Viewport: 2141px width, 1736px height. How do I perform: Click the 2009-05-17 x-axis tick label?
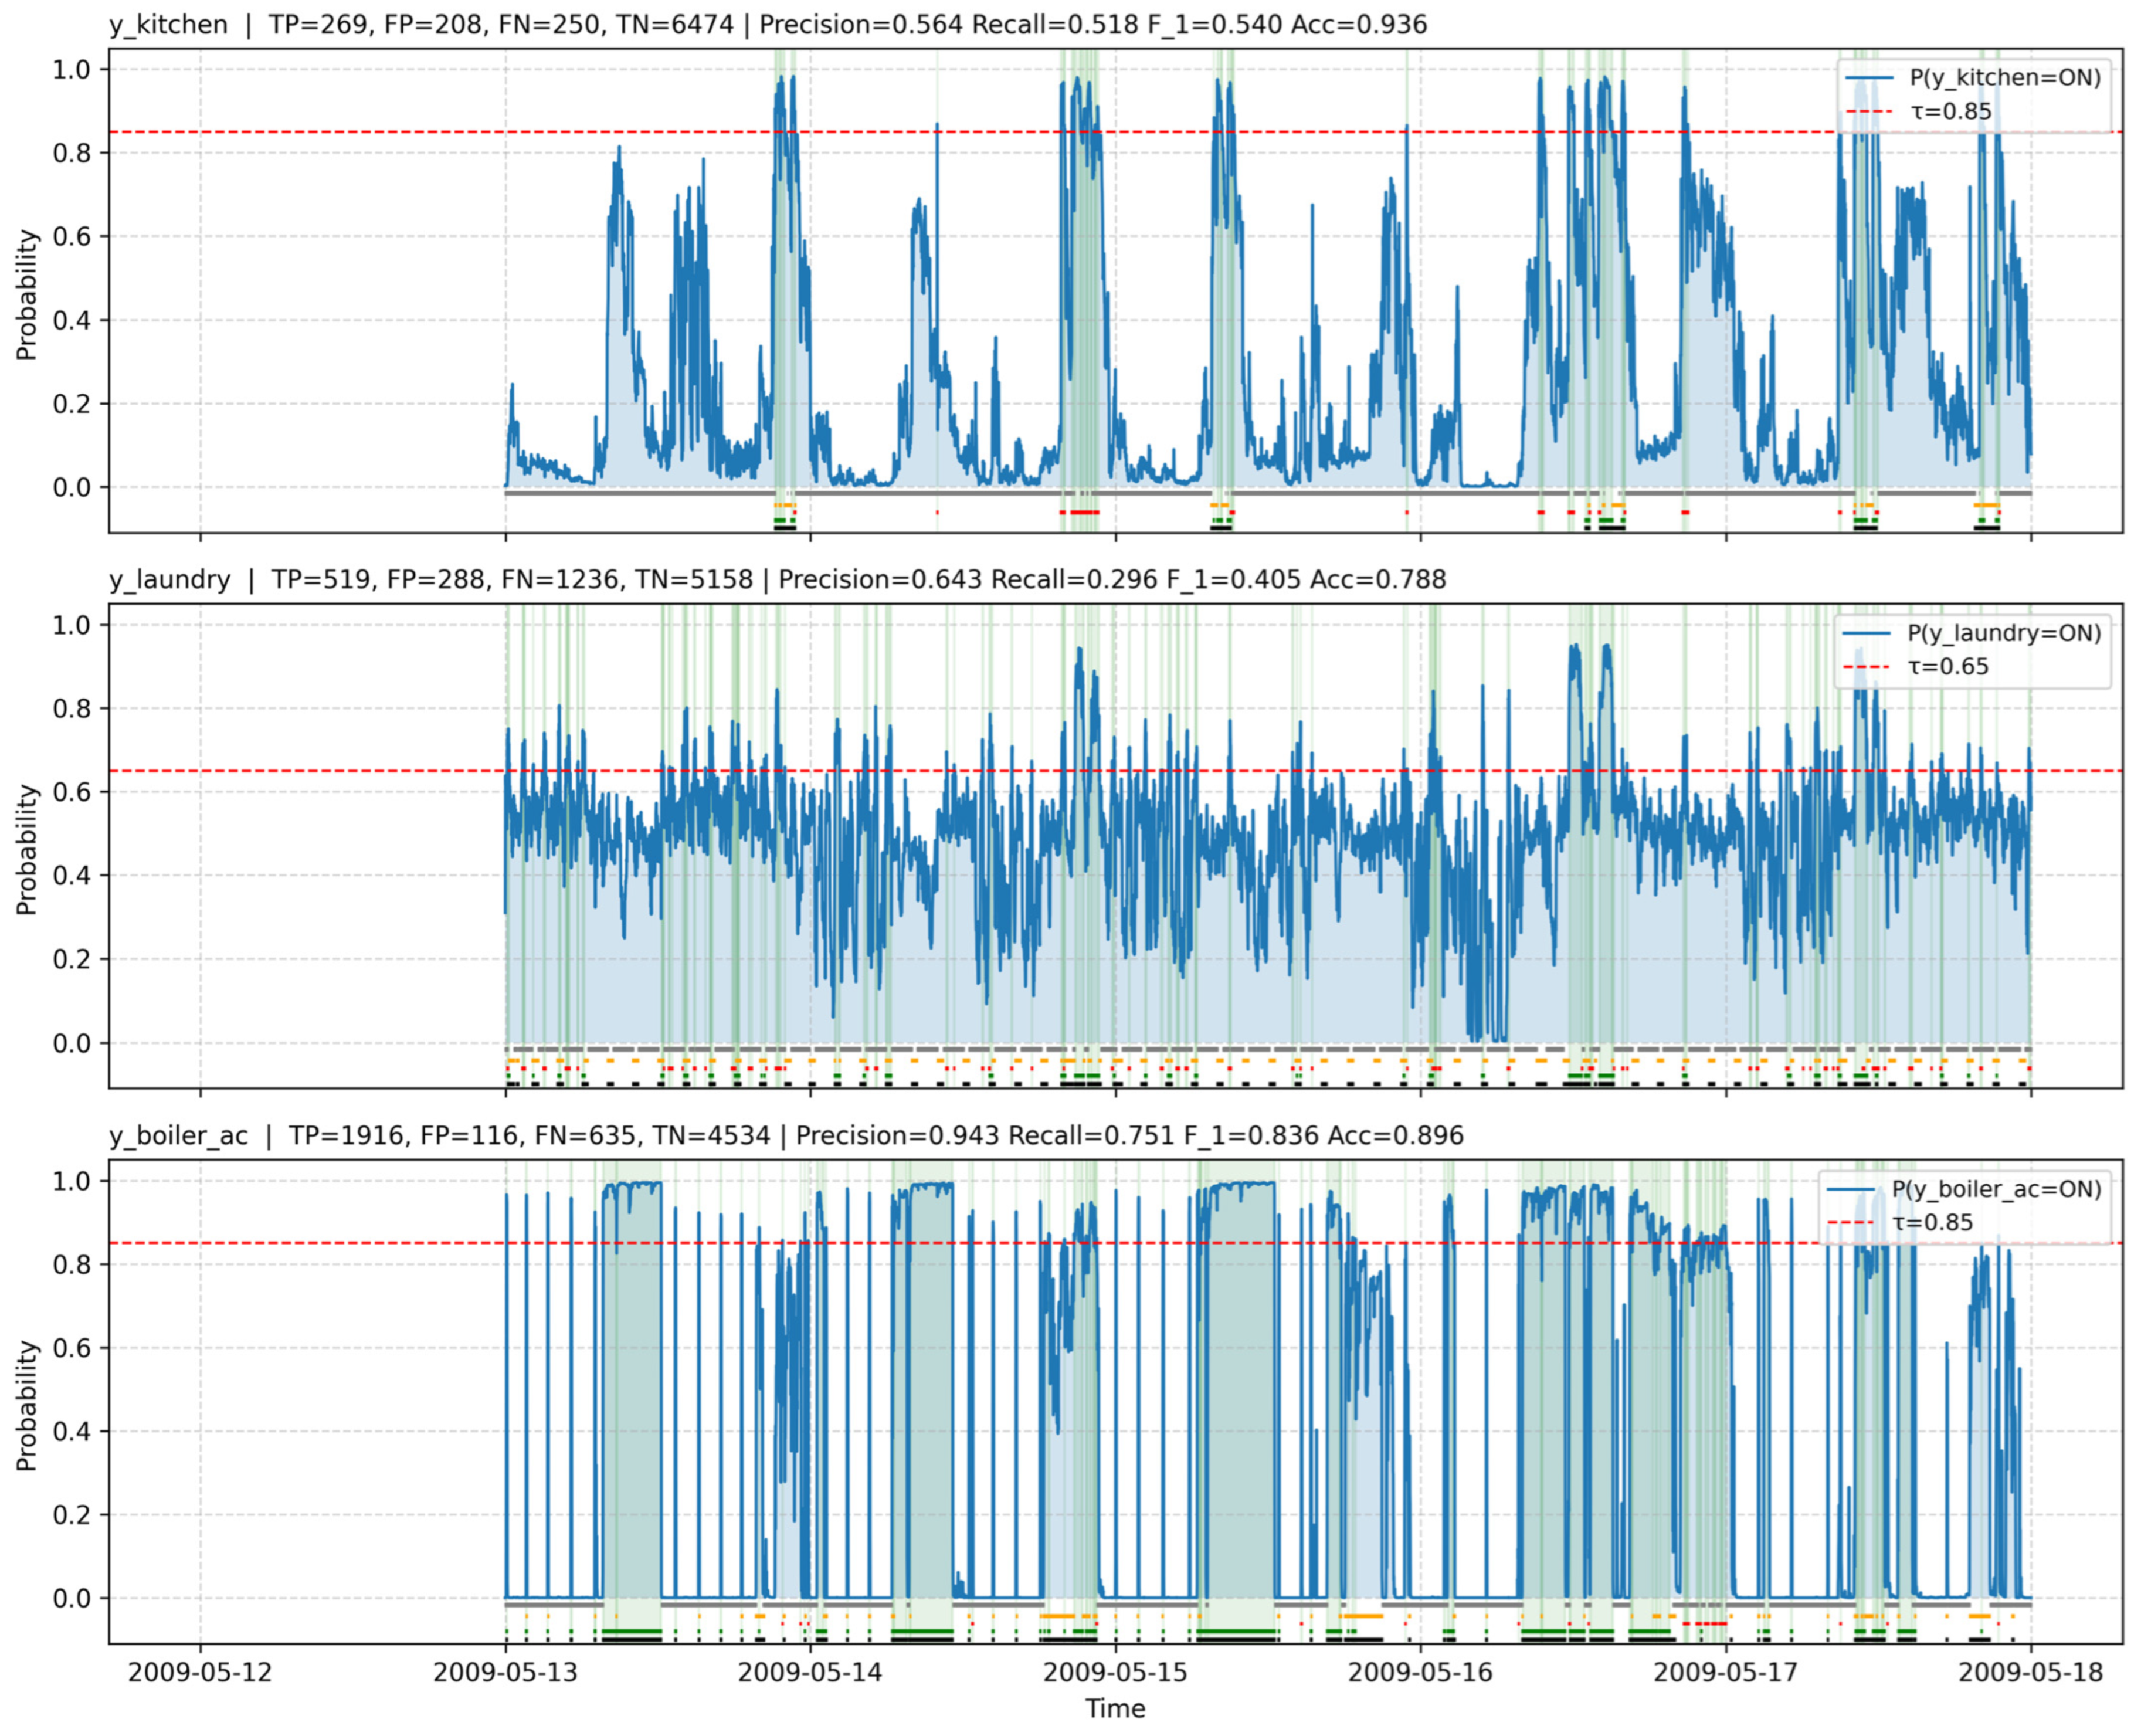pos(1726,1672)
